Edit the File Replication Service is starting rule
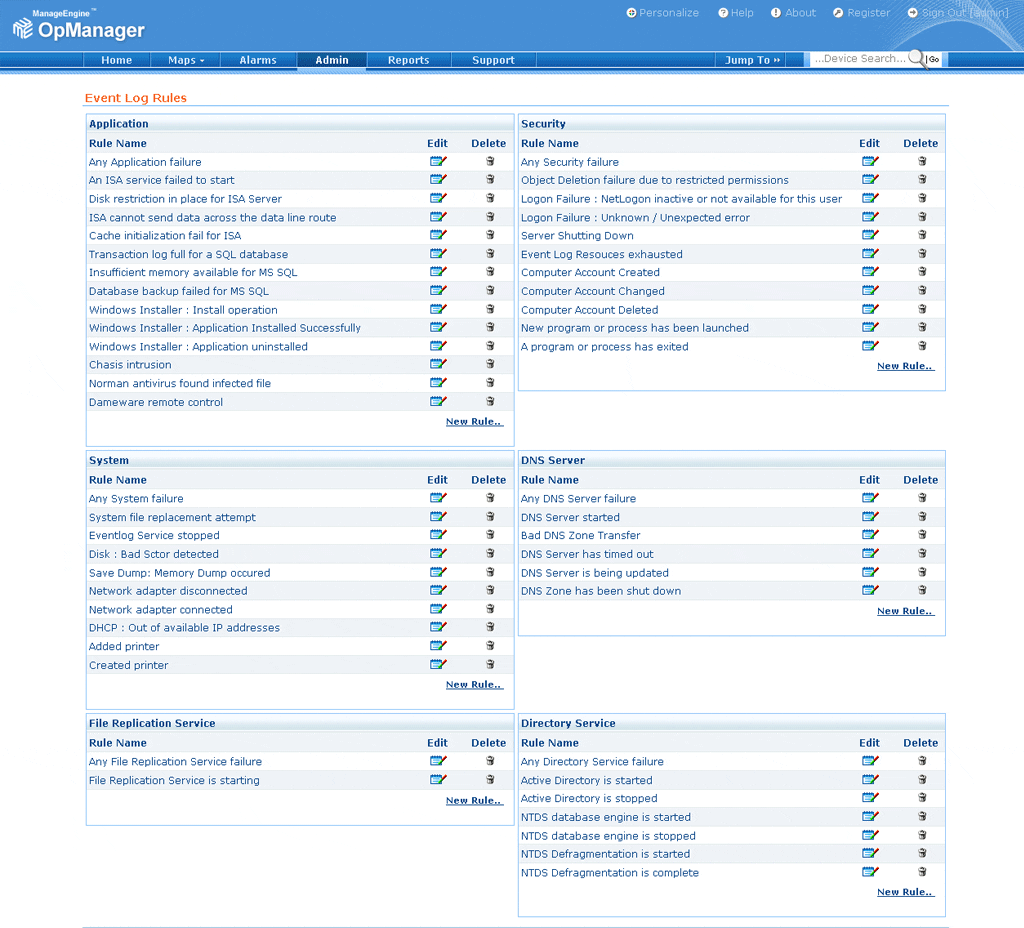This screenshot has height=928, width=1024. click(438, 780)
